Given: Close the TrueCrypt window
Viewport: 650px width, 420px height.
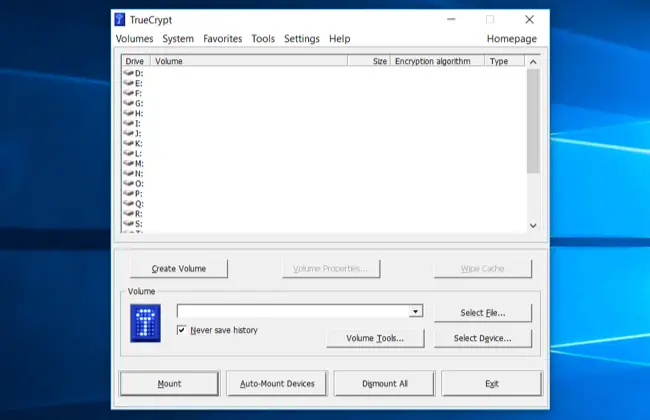Looking at the screenshot, I should click(x=529, y=19).
